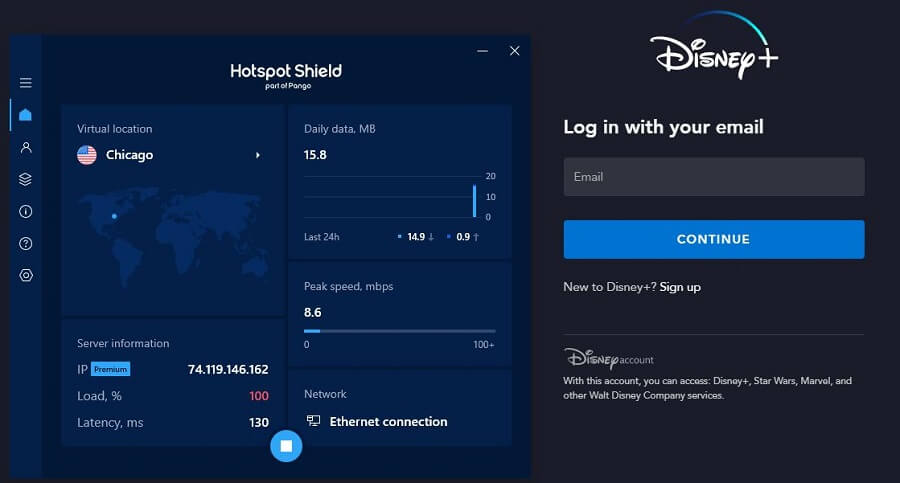Viewport: 900px width, 483px height.
Task: Open Hotspot Shield settings hexagon icon
Action: point(26,275)
